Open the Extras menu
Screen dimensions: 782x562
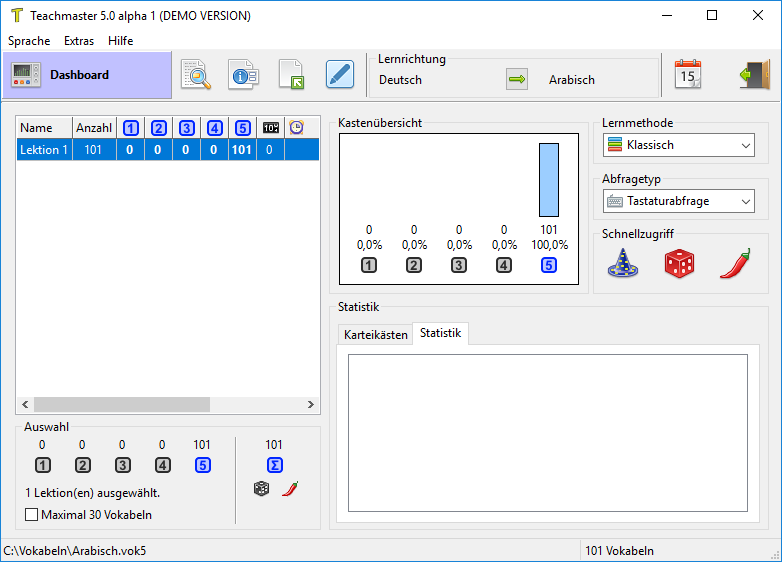[x=79, y=41]
